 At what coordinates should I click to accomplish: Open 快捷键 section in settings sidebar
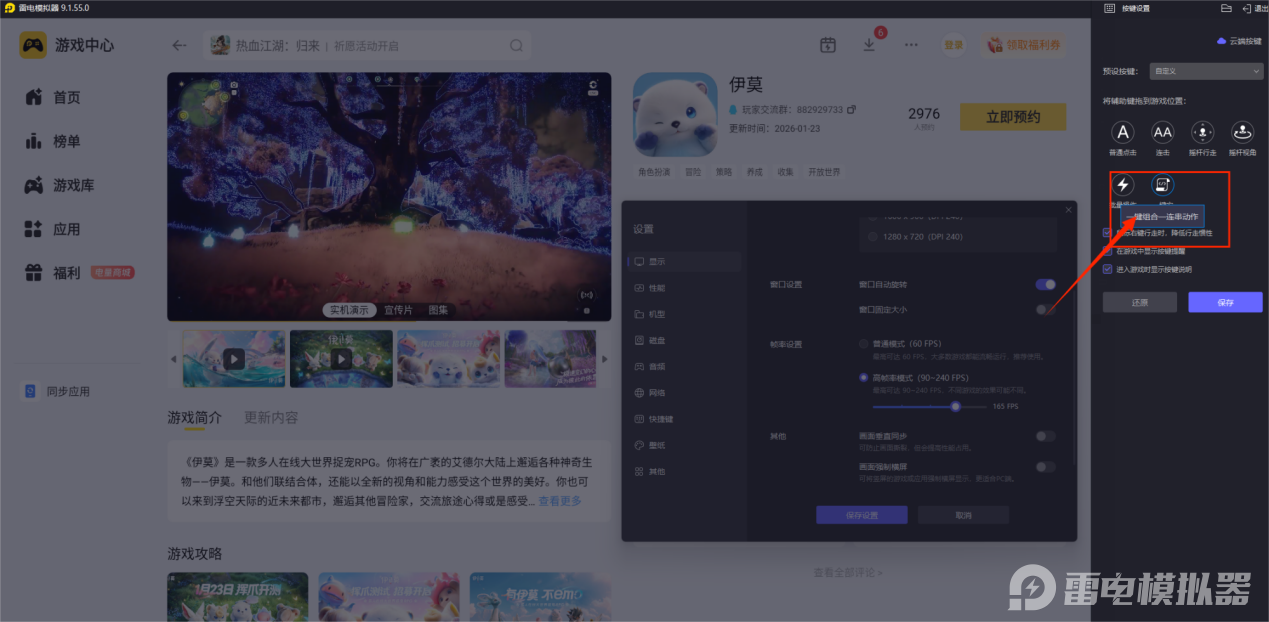click(x=660, y=419)
